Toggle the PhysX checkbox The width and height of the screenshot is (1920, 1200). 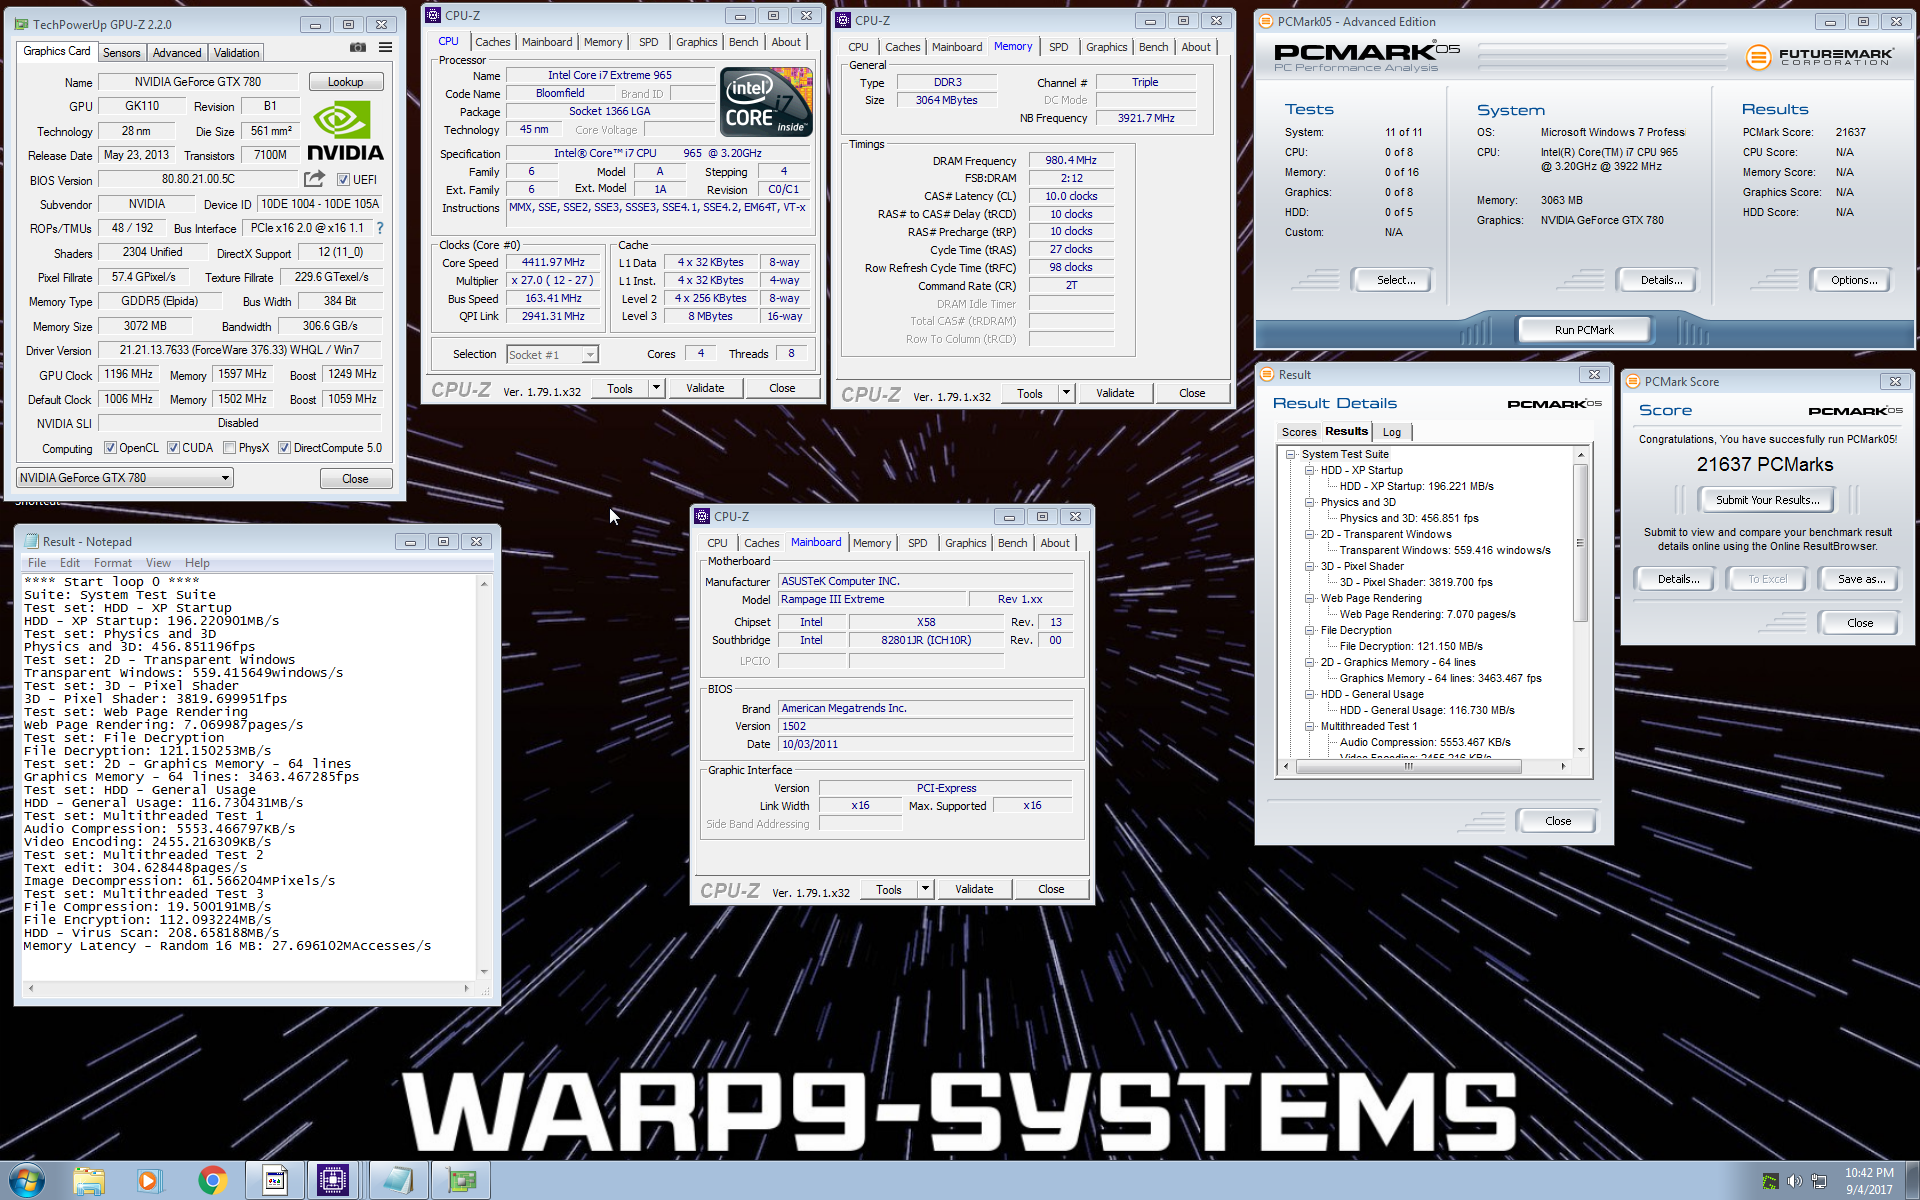coord(230,448)
